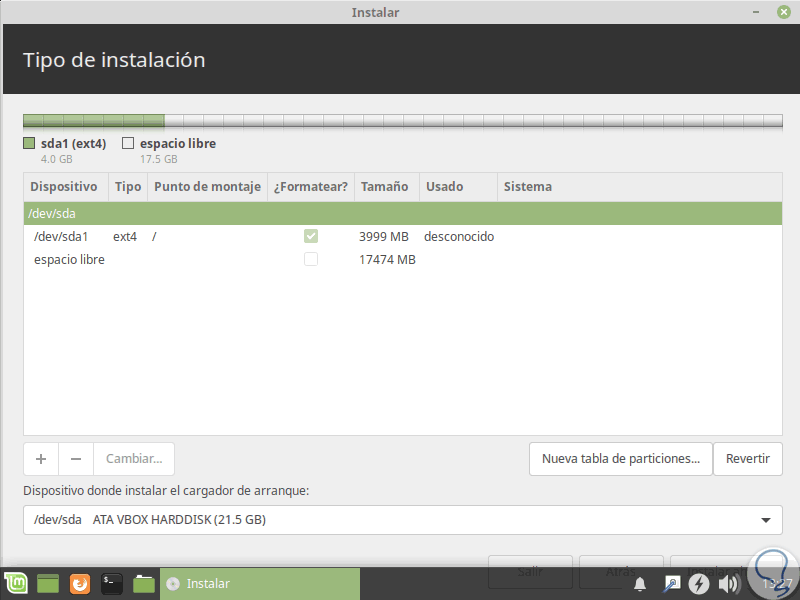Select the espacio libre row
Image resolution: width=800 pixels, height=600 pixels.
403,259
